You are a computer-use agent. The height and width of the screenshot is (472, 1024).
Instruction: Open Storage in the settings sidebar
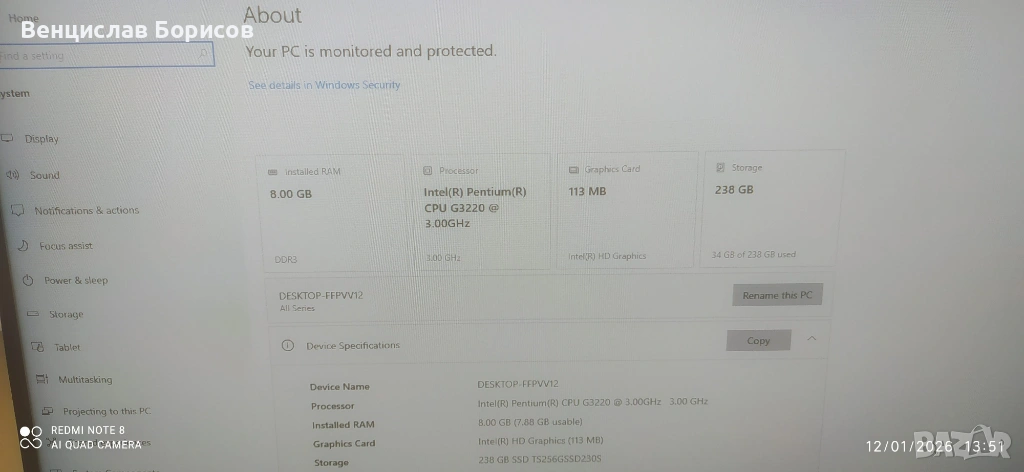pyautogui.click(x=66, y=315)
